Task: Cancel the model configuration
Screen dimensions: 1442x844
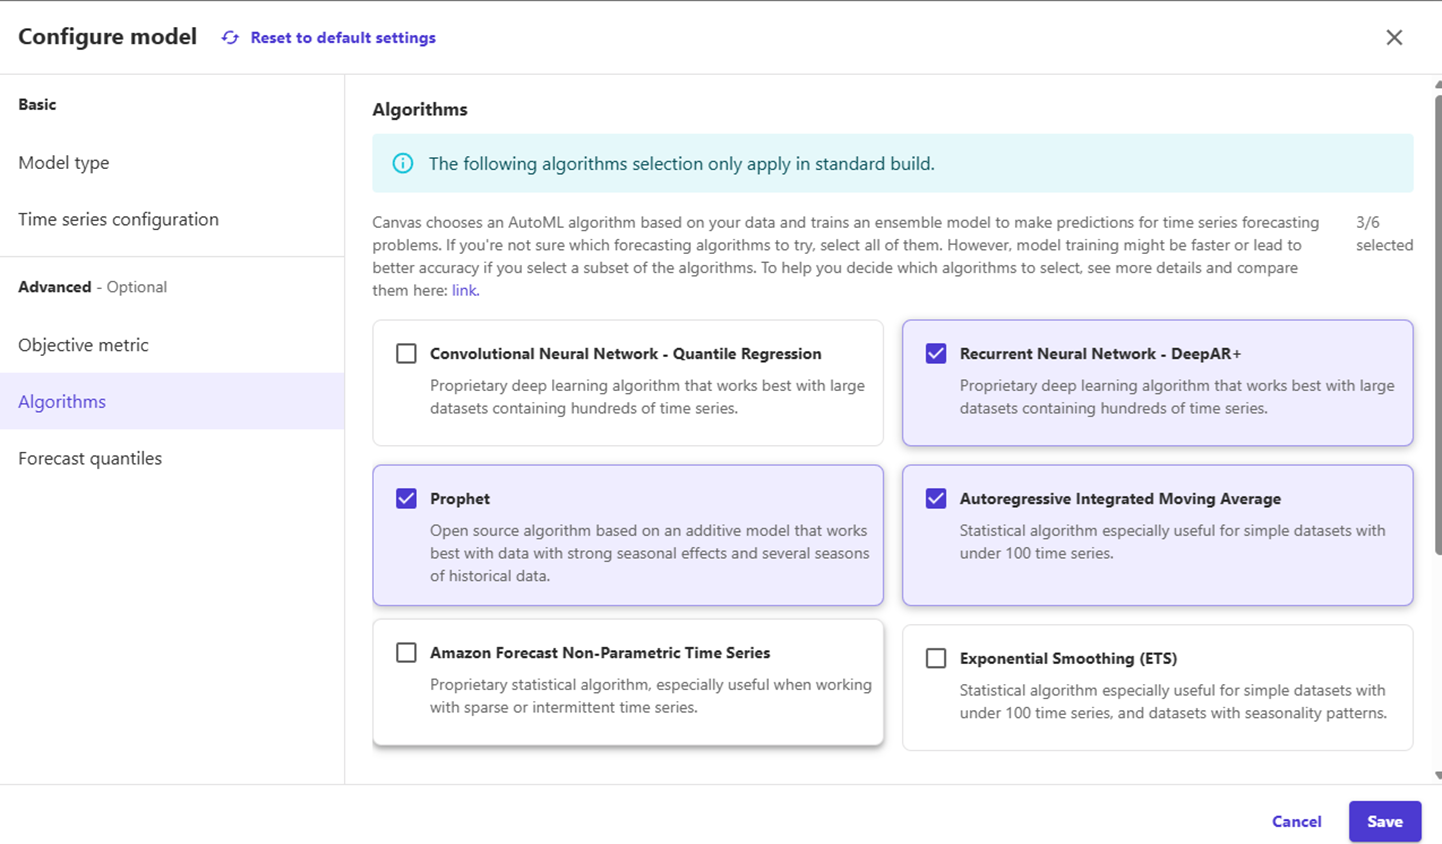Action: point(1296,821)
